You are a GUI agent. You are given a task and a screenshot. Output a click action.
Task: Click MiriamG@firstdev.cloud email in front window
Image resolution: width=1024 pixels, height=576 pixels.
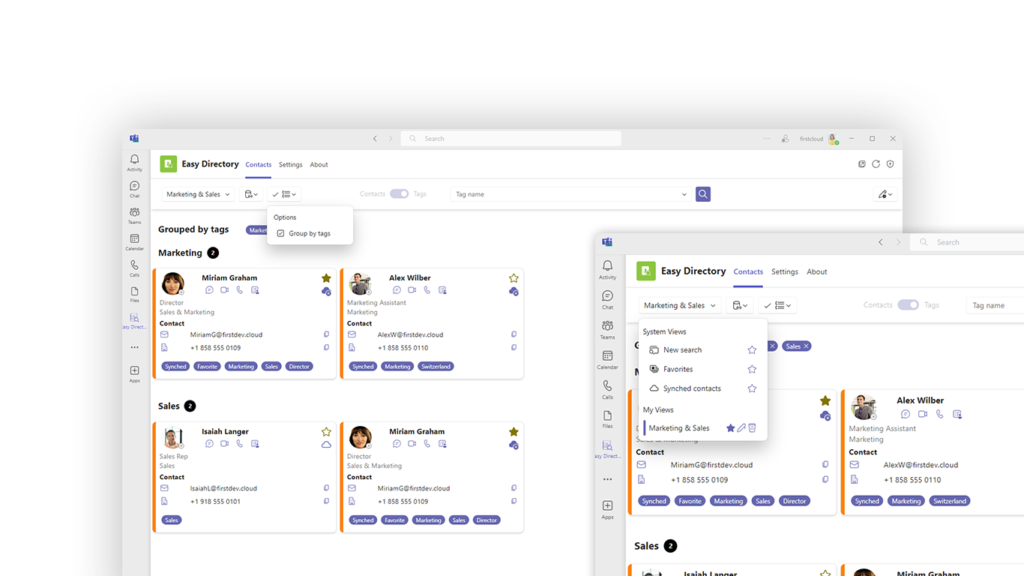[x=711, y=465]
